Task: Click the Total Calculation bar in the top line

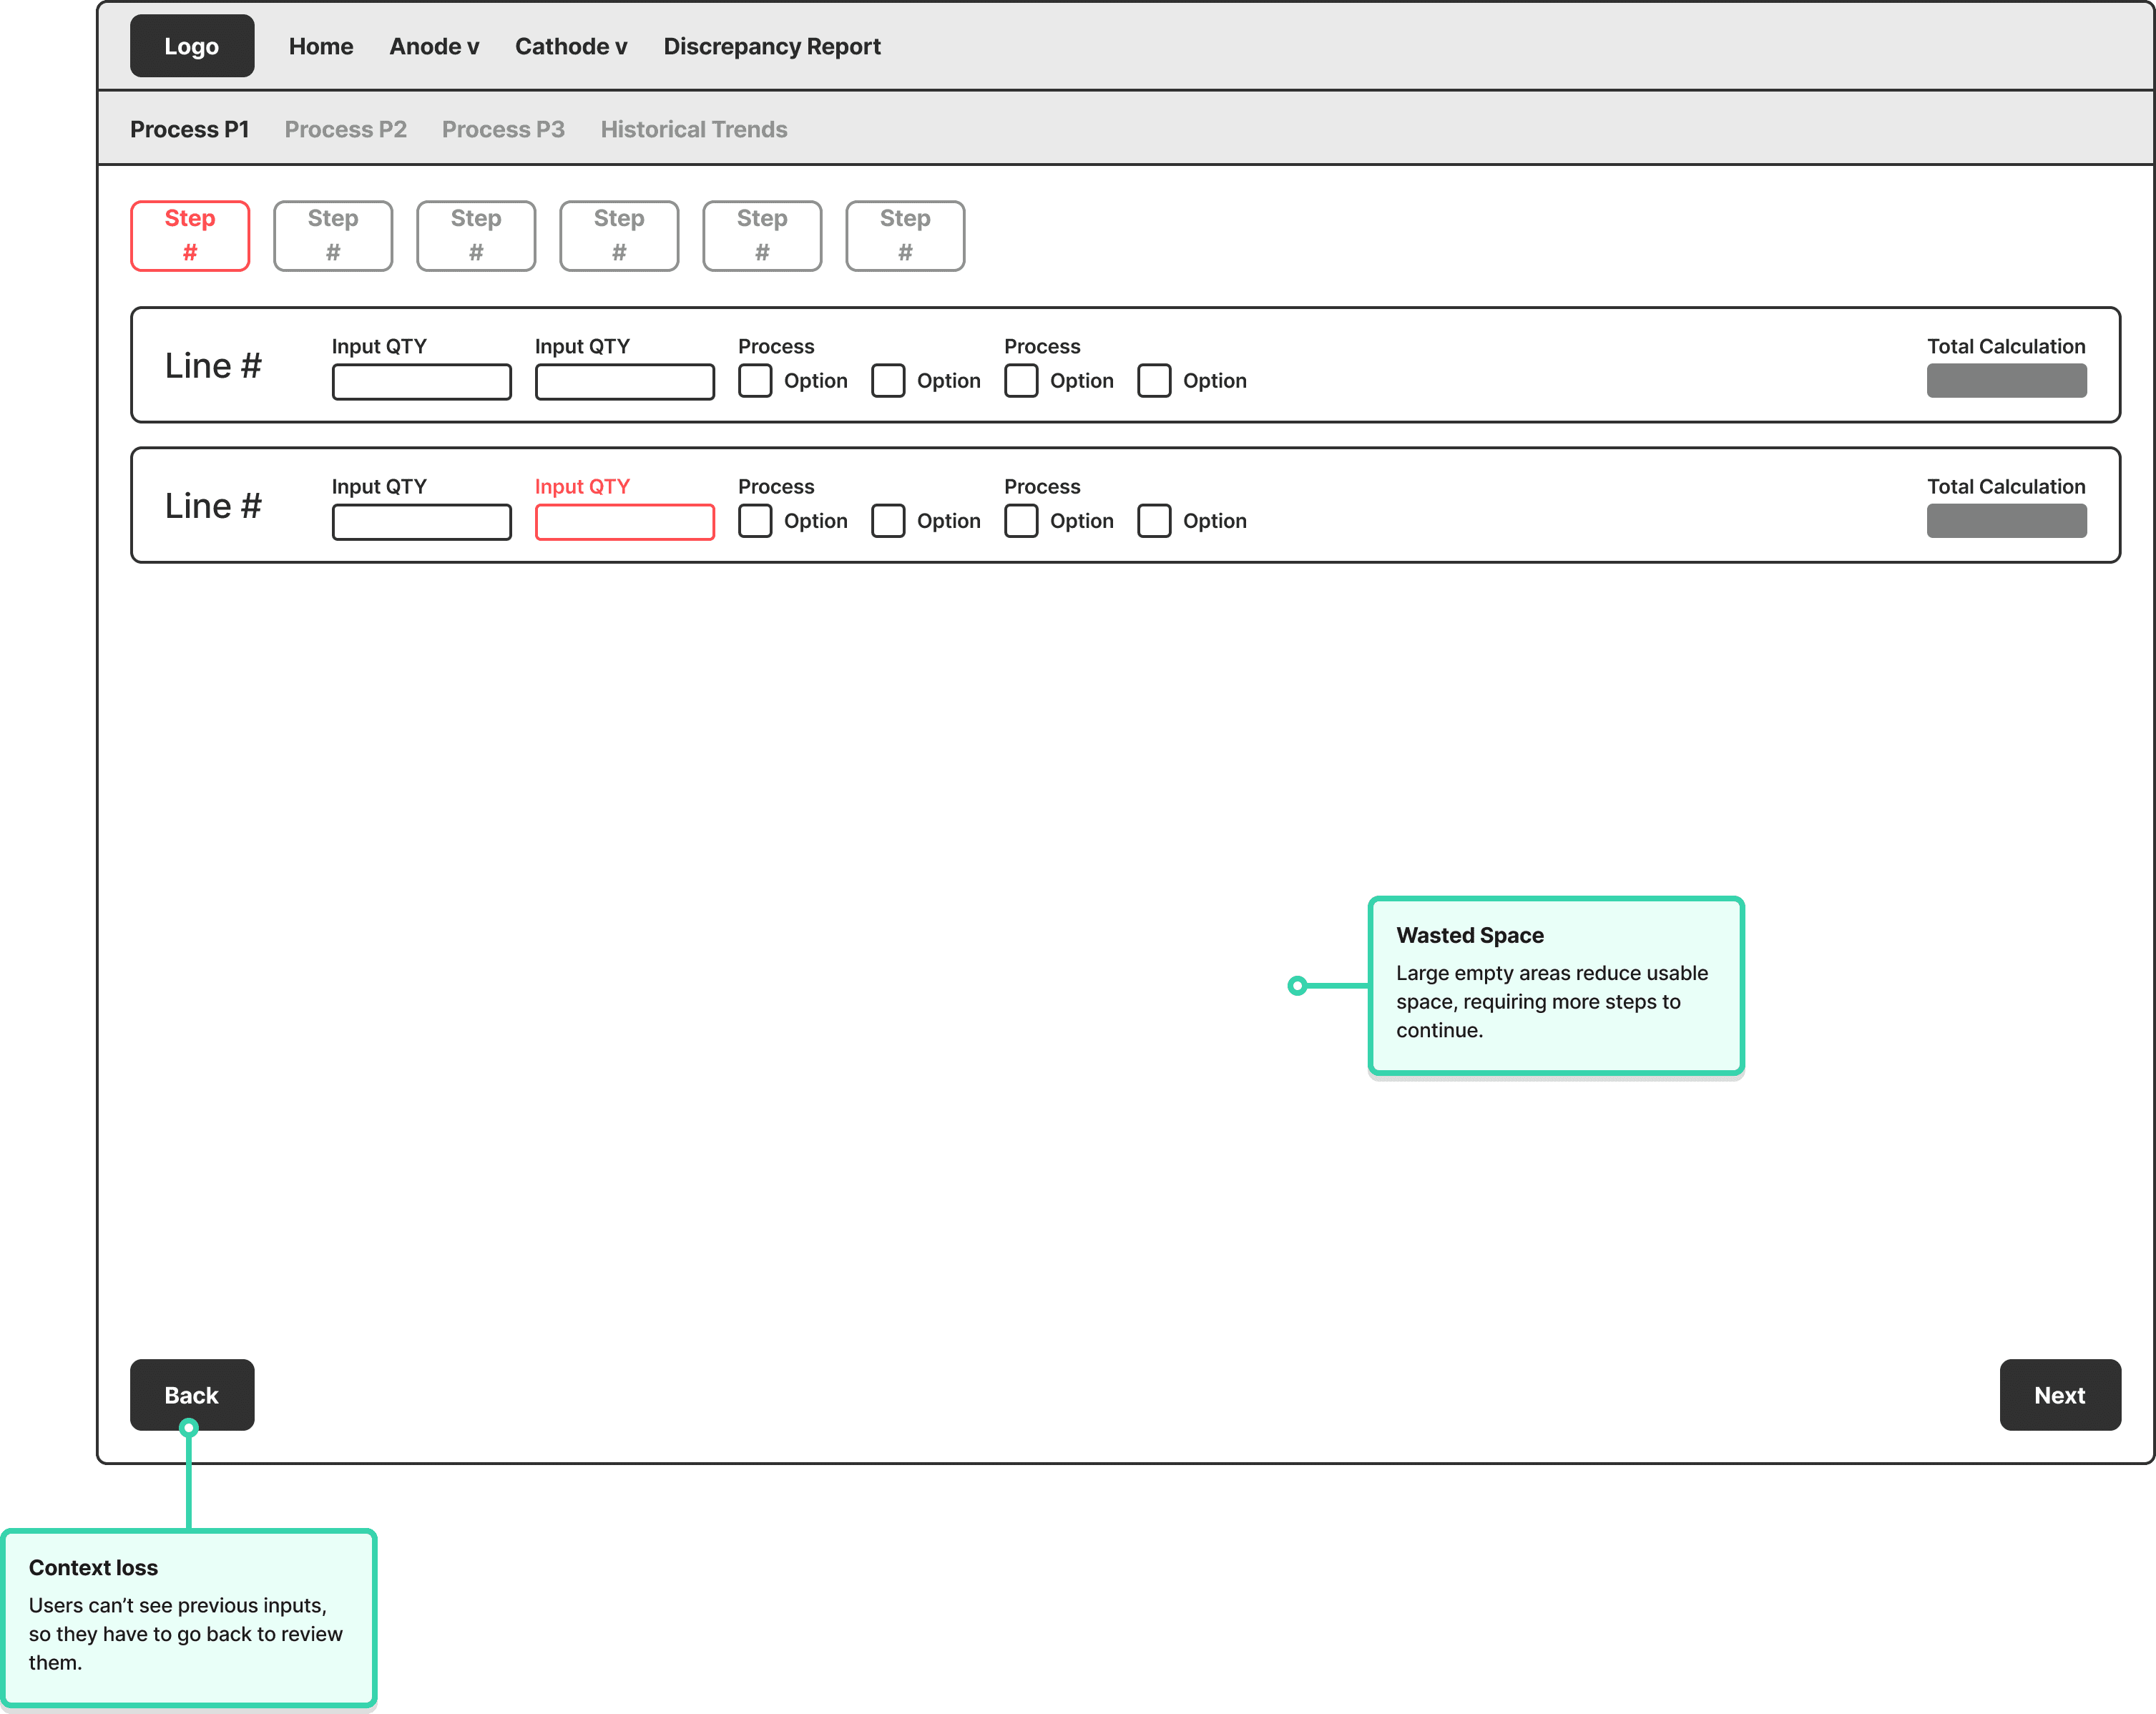Action: pos(2006,381)
